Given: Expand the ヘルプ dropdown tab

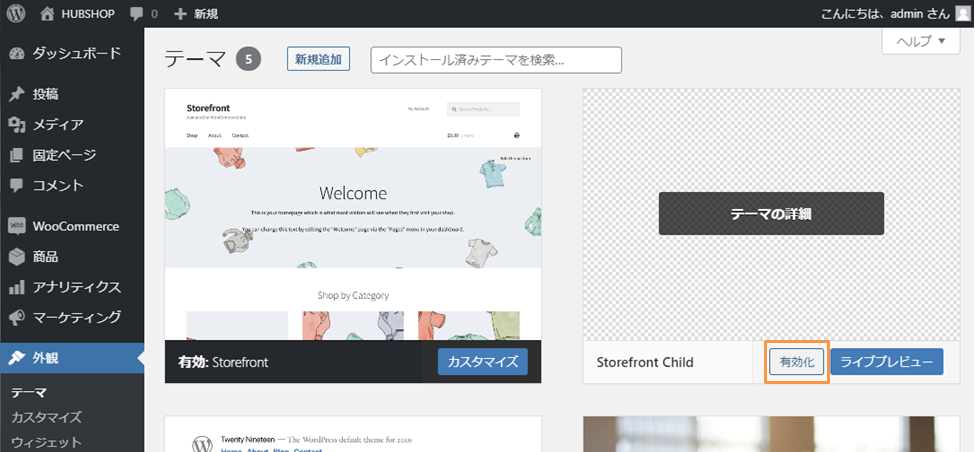Looking at the screenshot, I should click(x=920, y=41).
